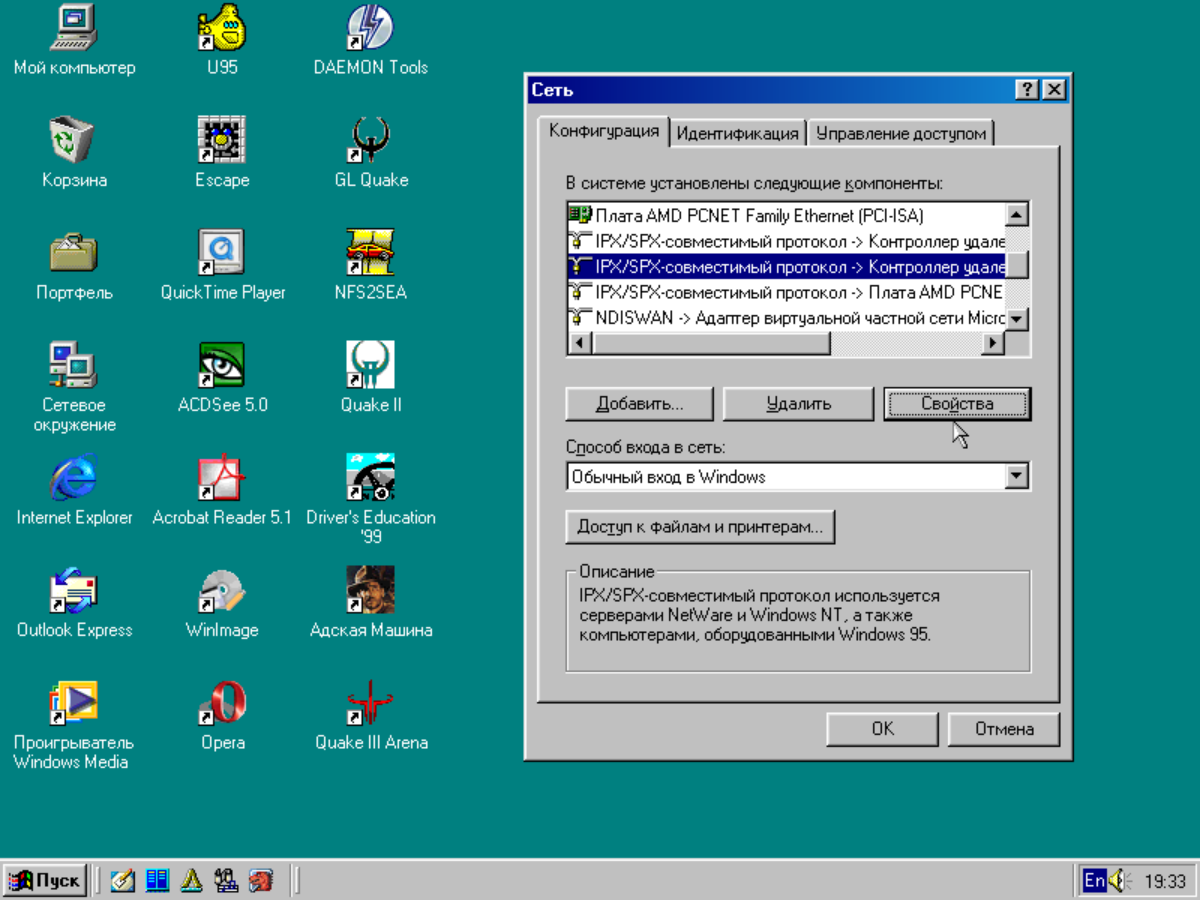Click the horizontal scrollbar right arrow
The image size is (1200, 900).
click(x=992, y=343)
